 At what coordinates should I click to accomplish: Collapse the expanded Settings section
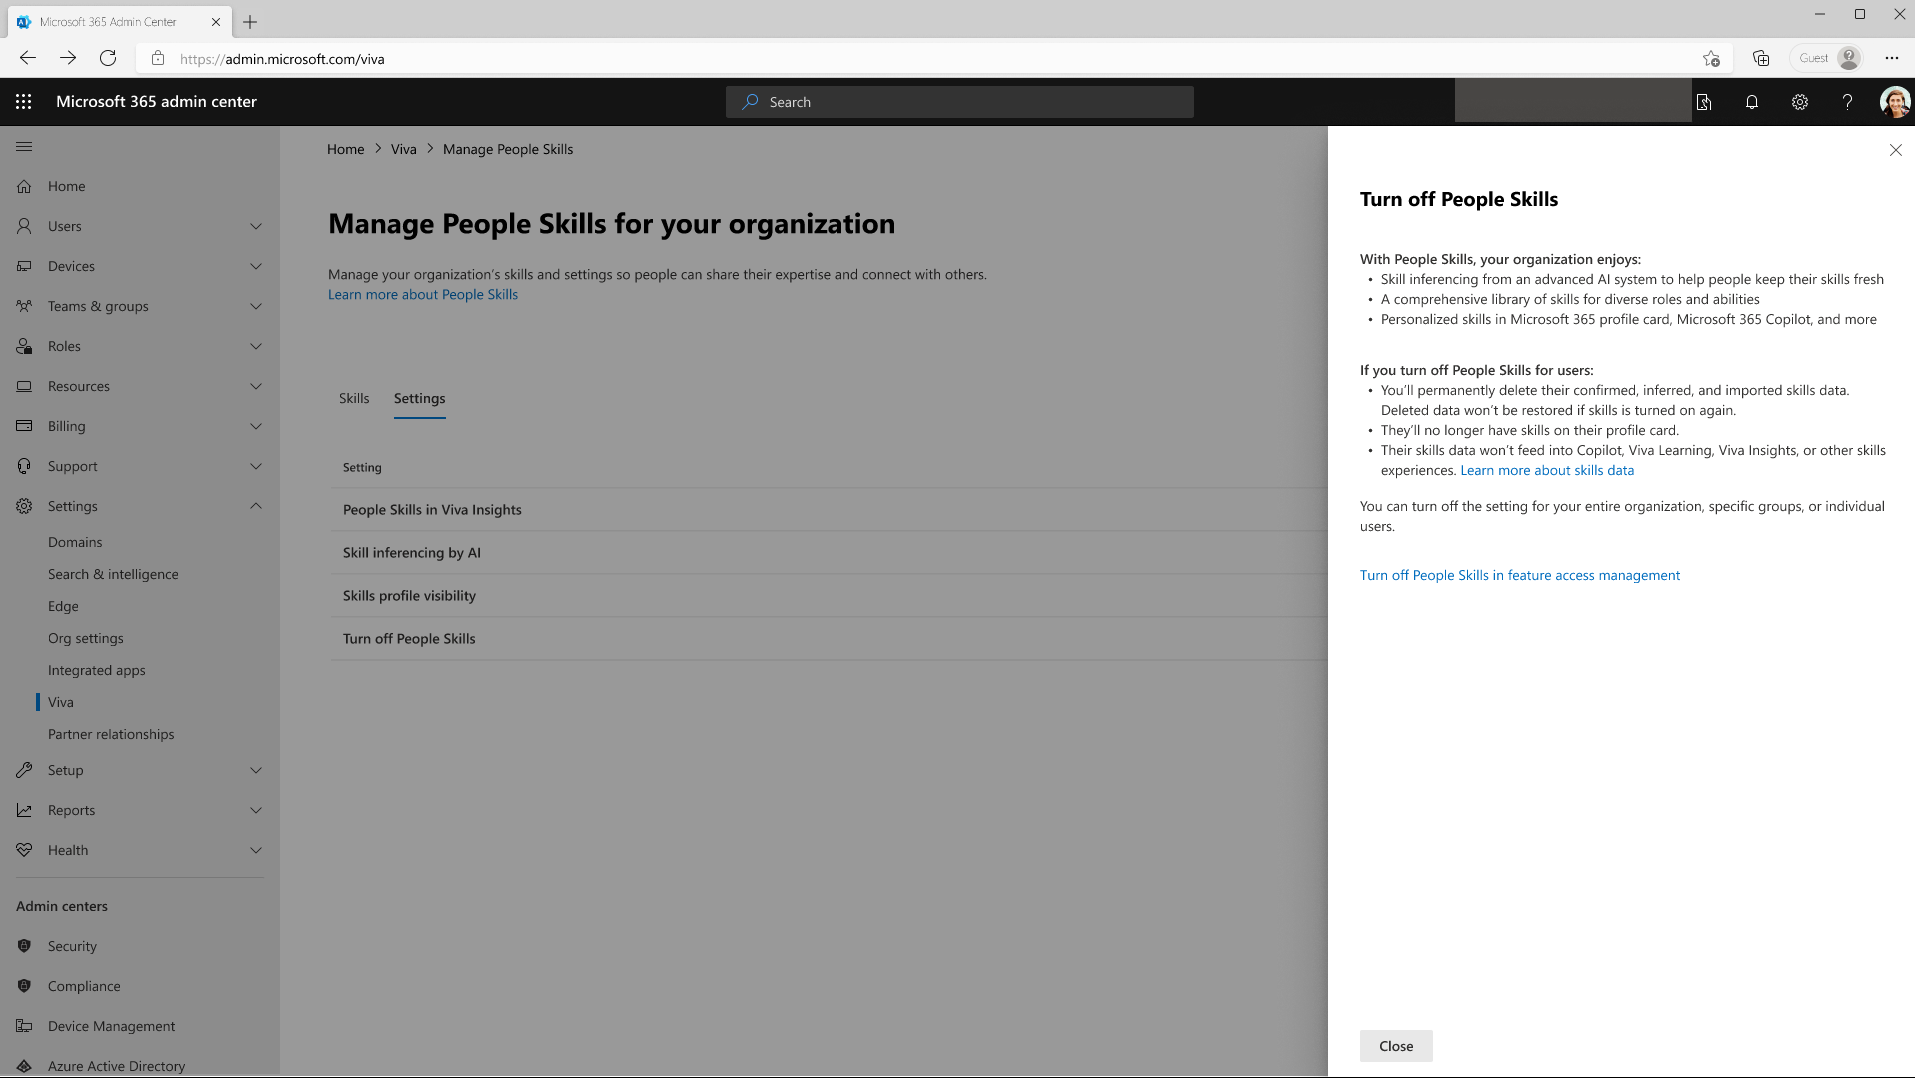(x=256, y=506)
